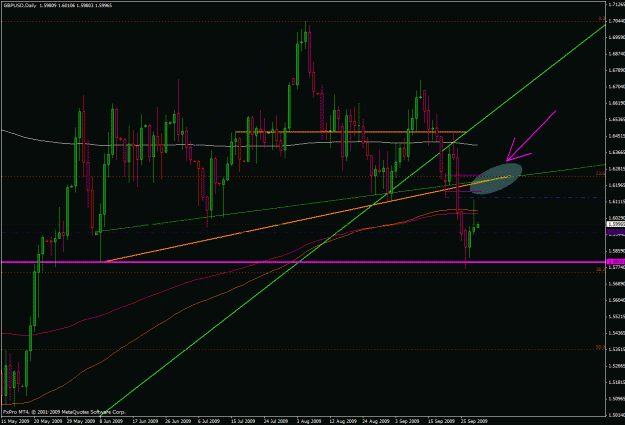
Task: Select the magenta horizontal support line
Action: pos(303,262)
